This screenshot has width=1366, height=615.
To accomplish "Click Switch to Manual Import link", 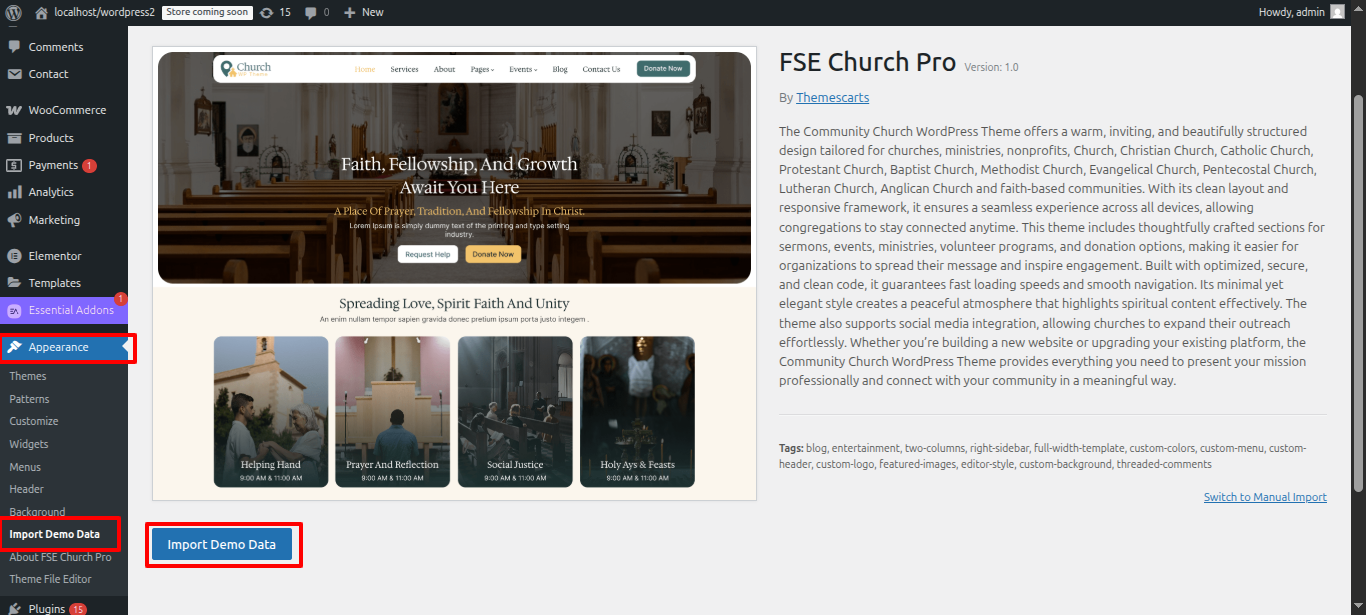I will pos(1265,497).
